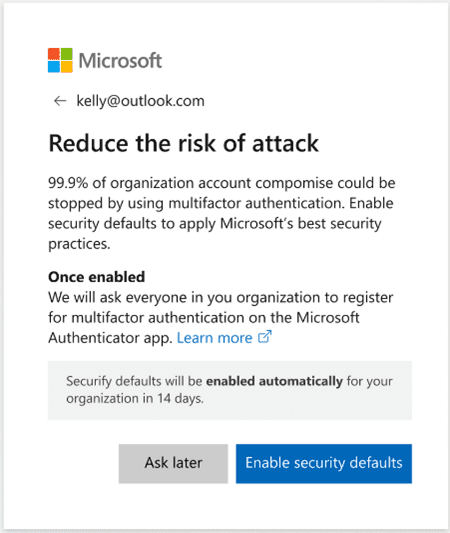Click the 99.9% account compromise paragraph

point(222,213)
